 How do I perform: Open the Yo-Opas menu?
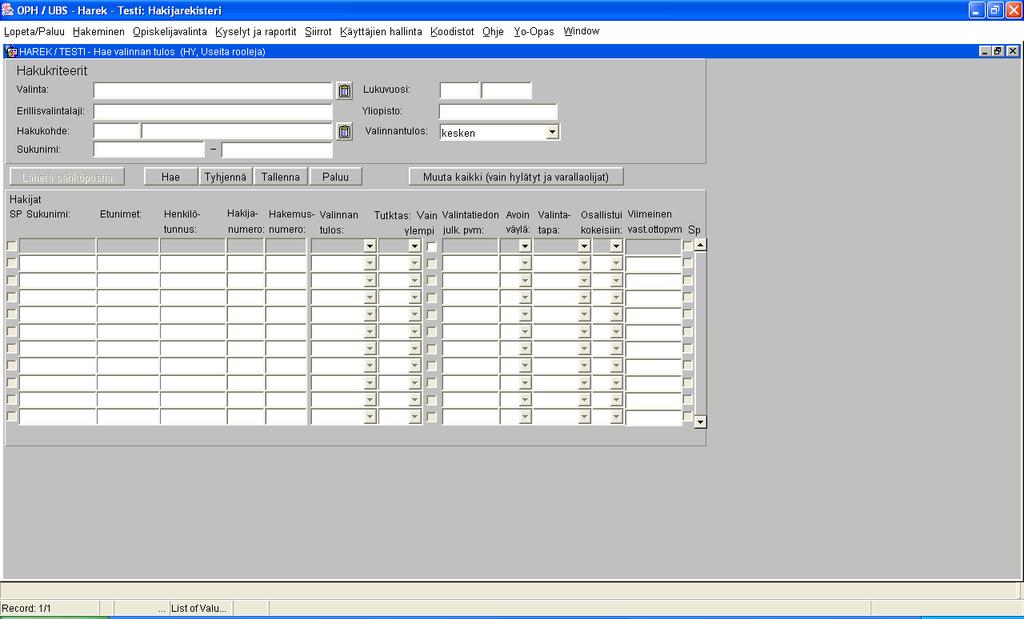coord(534,31)
